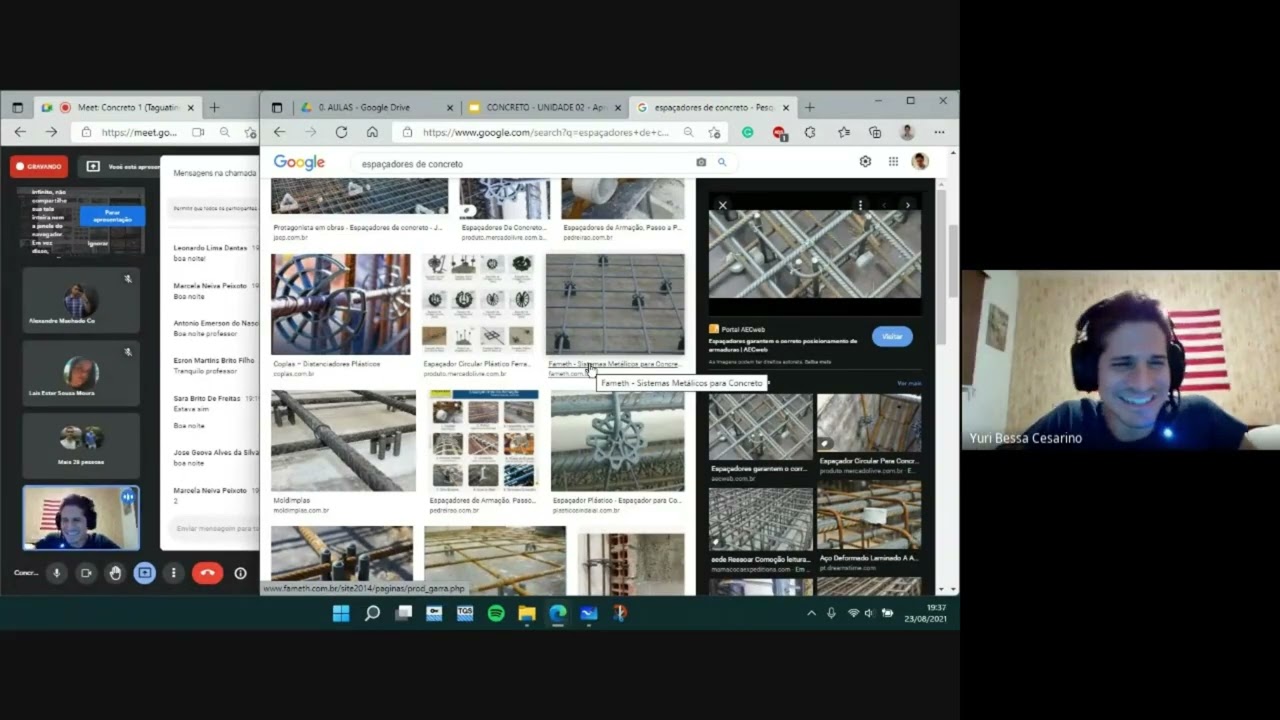1280x720 pixels.
Task: Click the red hang-up call button
Action: point(207,573)
